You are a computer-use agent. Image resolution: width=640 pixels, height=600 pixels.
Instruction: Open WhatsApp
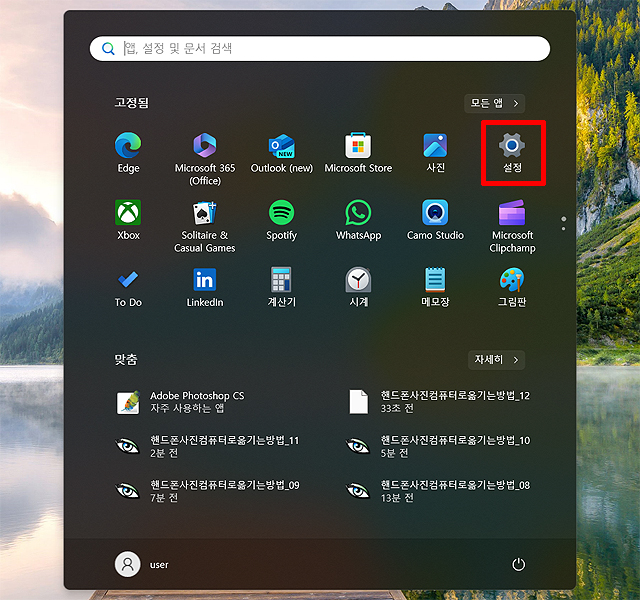point(358,220)
